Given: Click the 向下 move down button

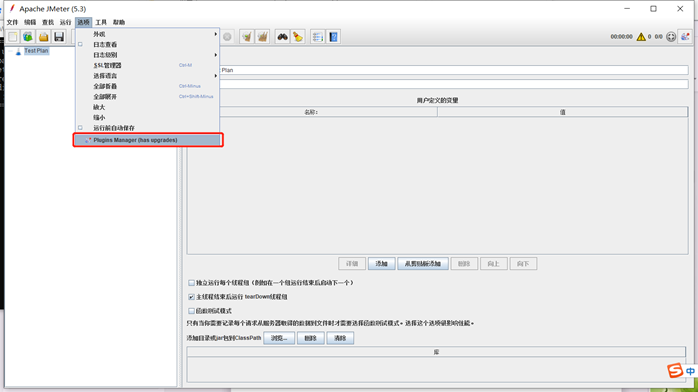Looking at the screenshot, I should 523,264.
